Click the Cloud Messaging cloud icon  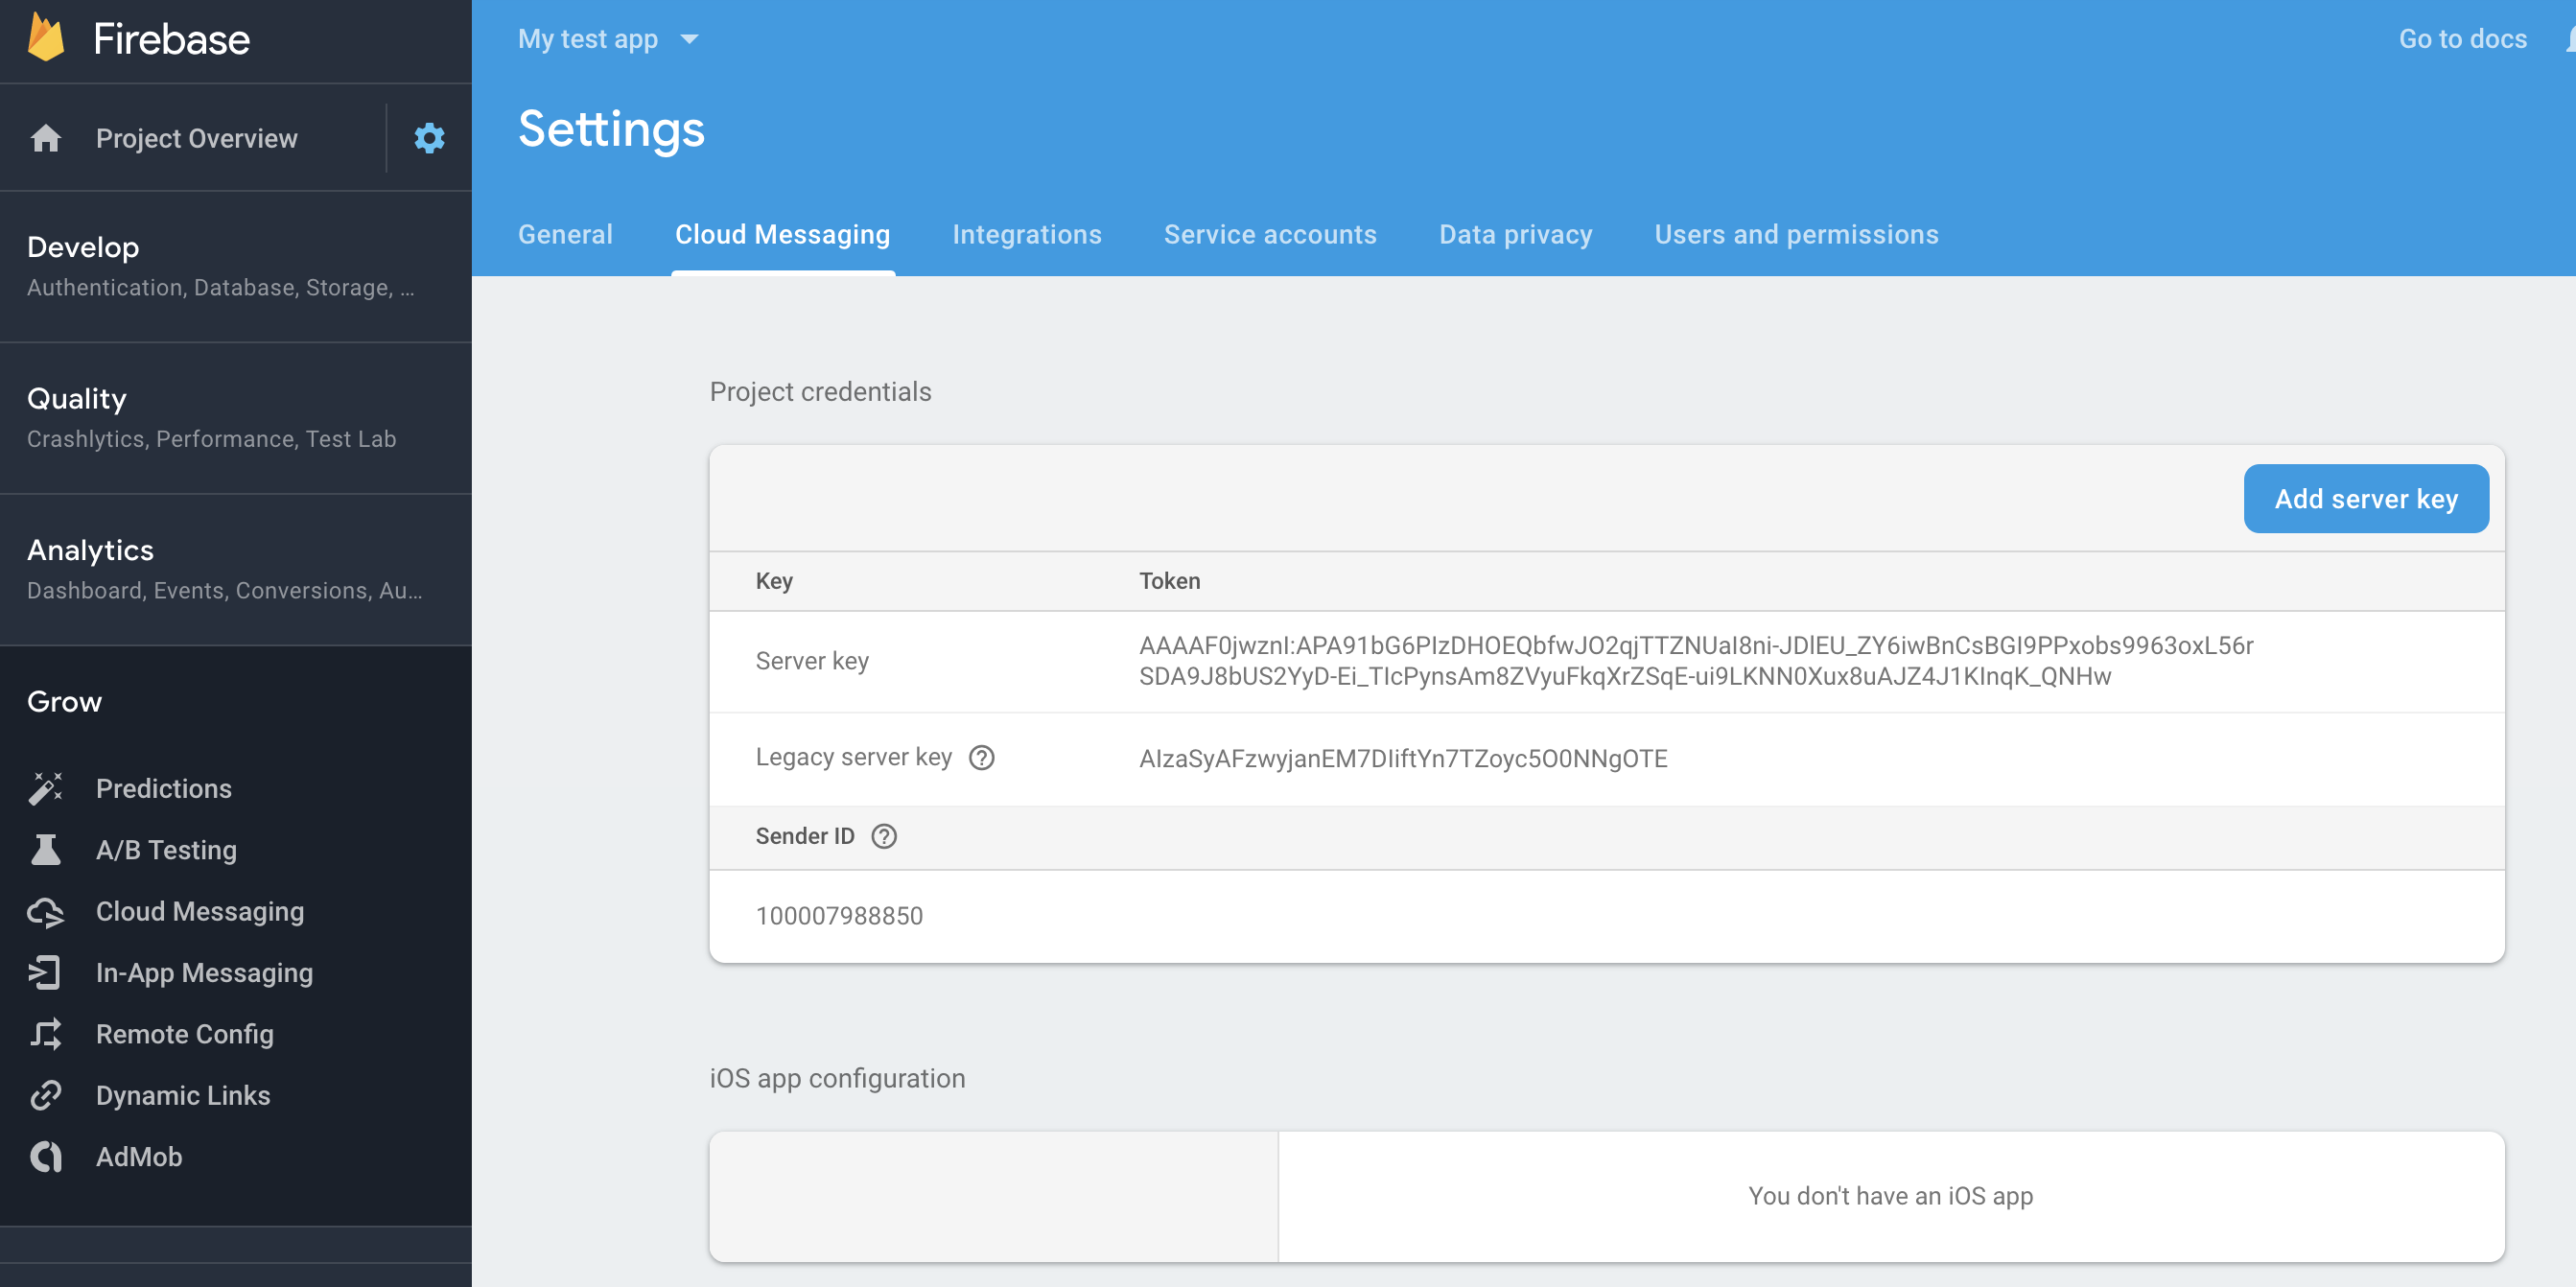(46, 912)
